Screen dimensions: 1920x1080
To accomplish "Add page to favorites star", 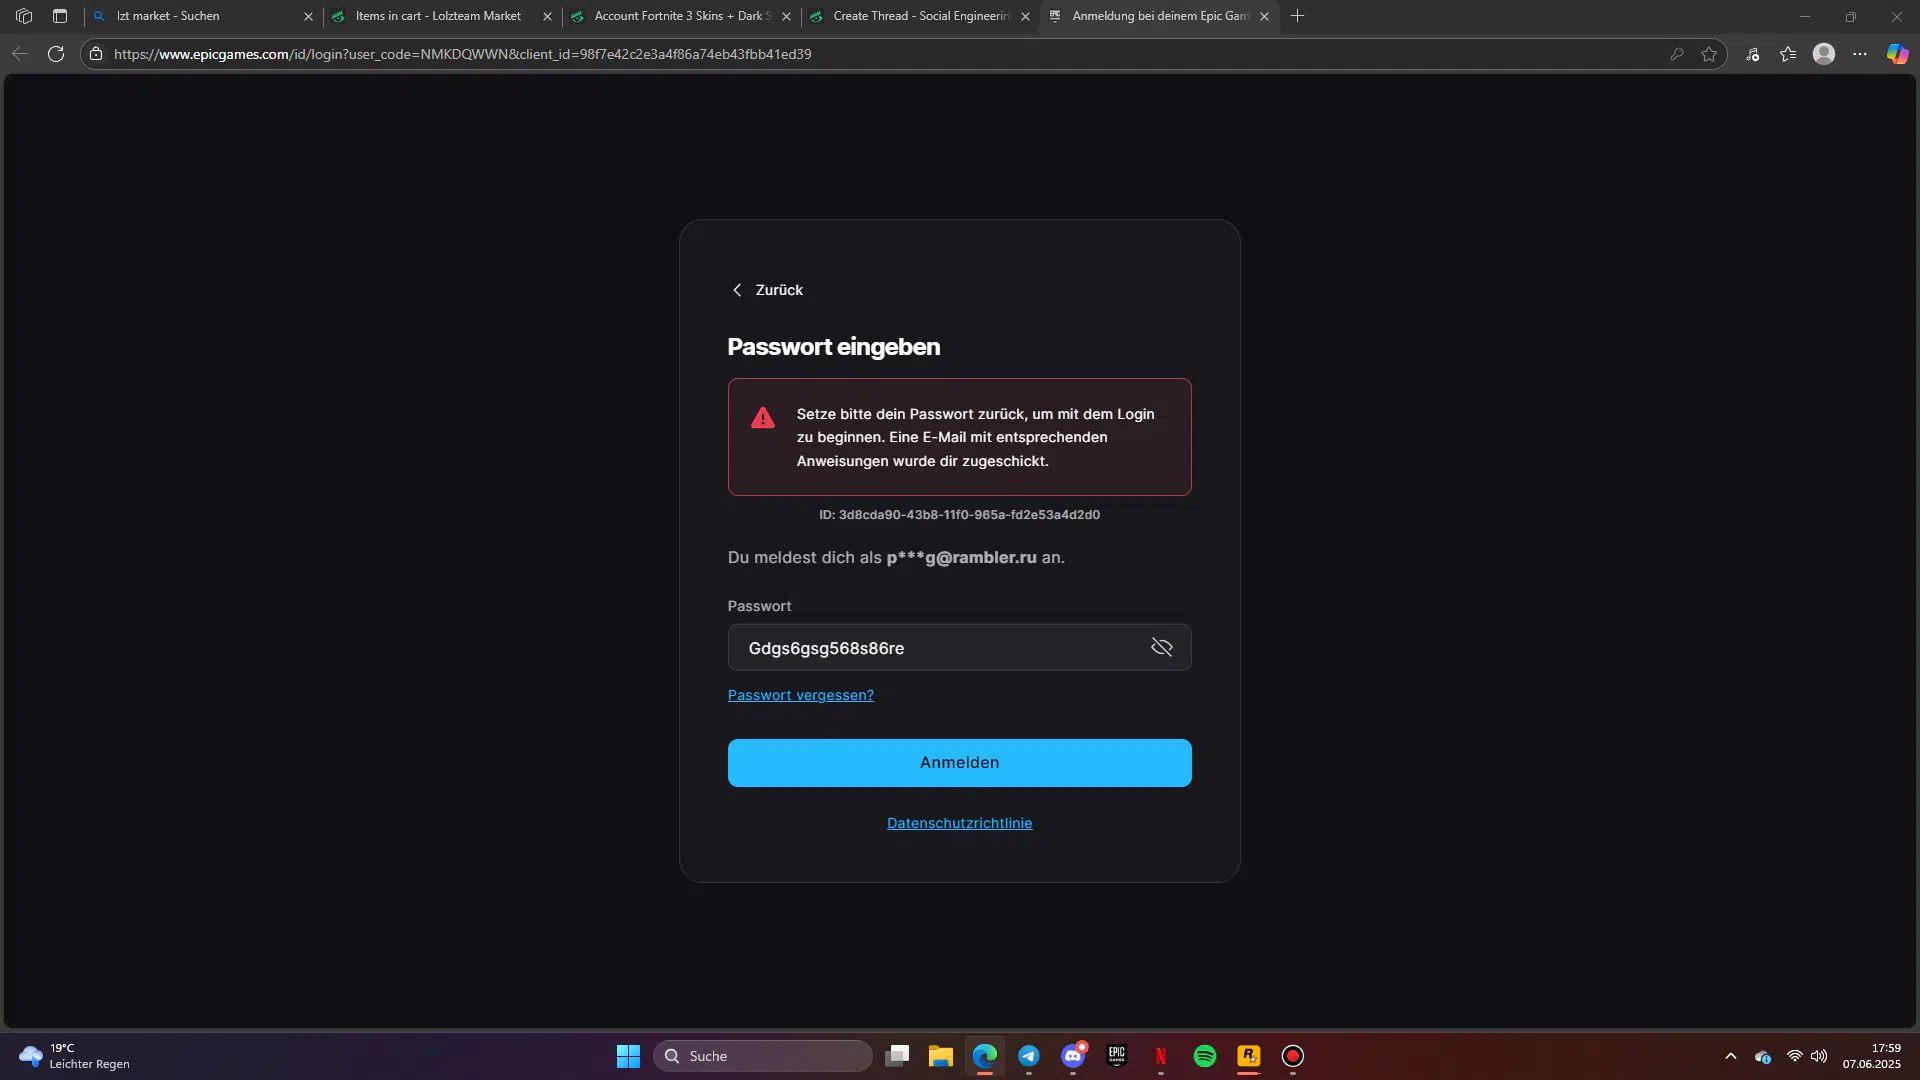I will point(1709,54).
